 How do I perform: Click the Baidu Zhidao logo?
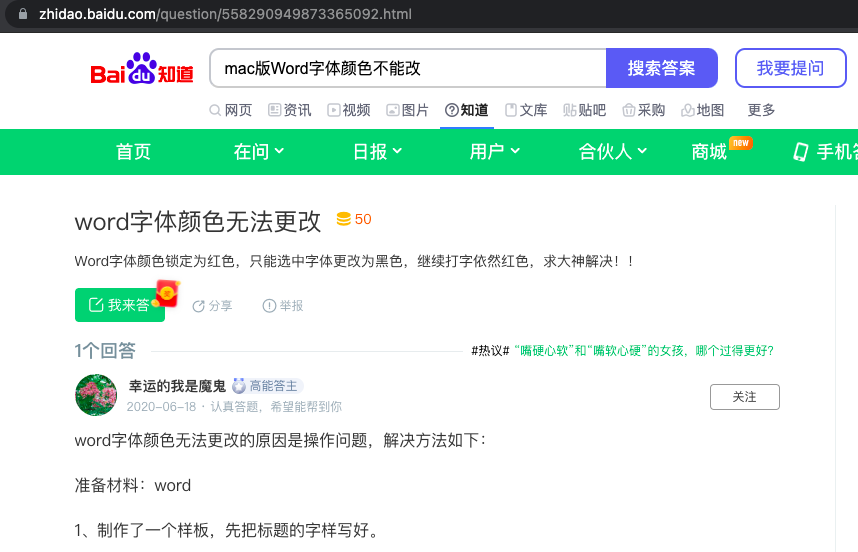pyautogui.click(x=142, y=68)
